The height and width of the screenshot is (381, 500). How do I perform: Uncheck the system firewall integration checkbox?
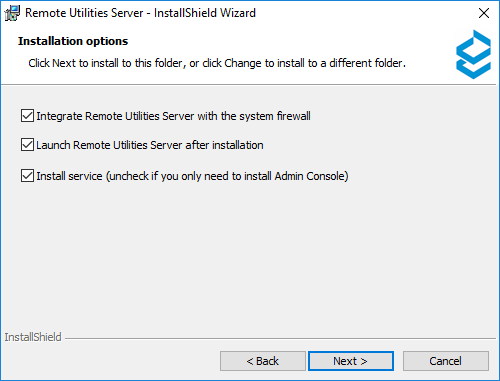(27, 116)
